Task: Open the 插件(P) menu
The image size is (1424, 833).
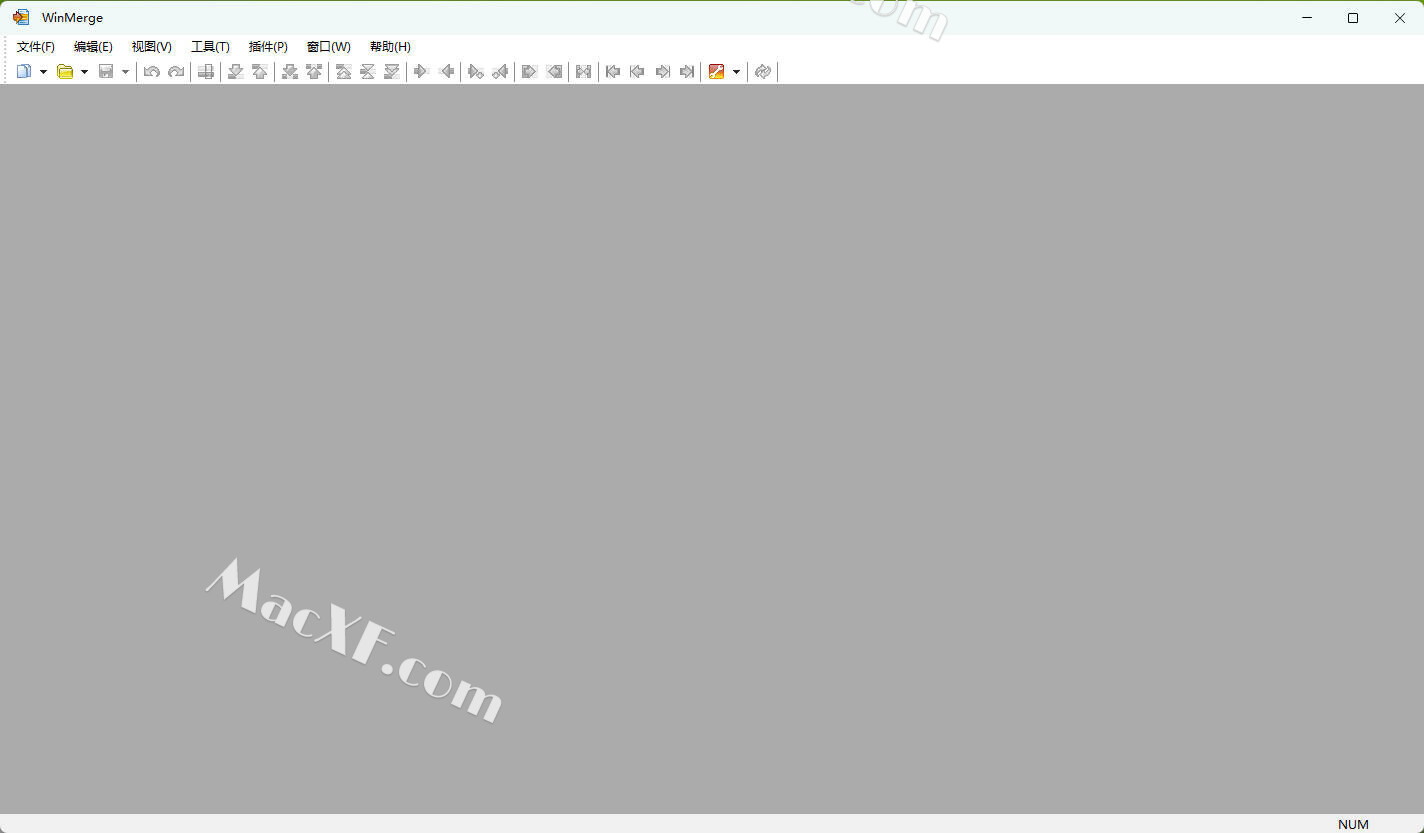Action: pos(268,46)
